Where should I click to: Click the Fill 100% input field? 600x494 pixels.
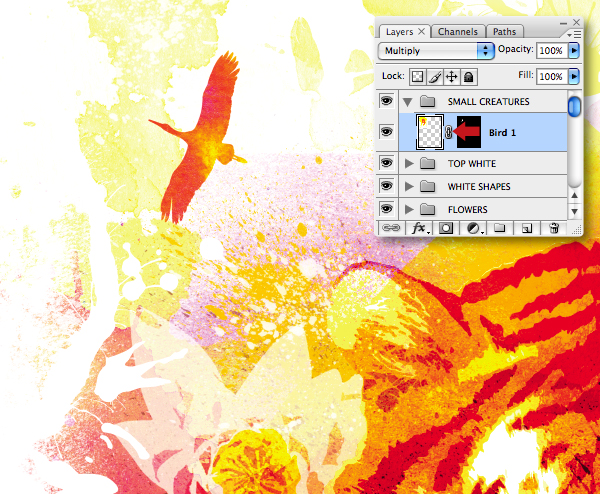click(551, 76)
